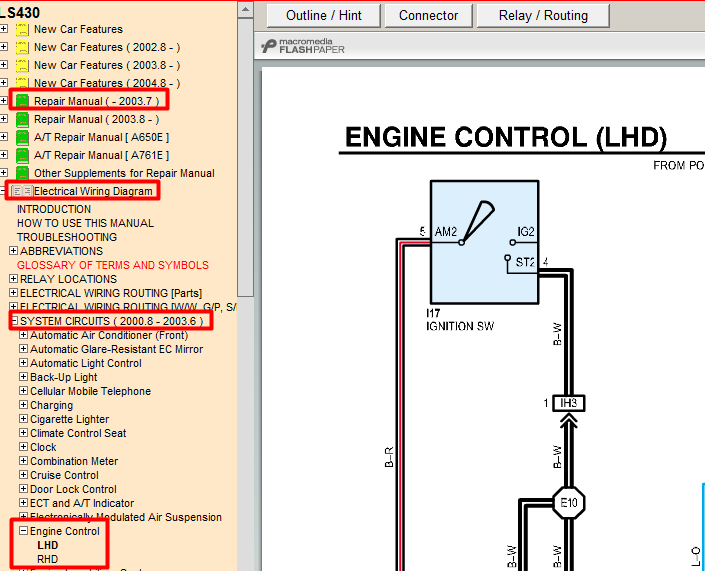Select A/T Repair Manual [A650E] entry
The height and width of the screenshot is (571, 705).
[102, 137]
